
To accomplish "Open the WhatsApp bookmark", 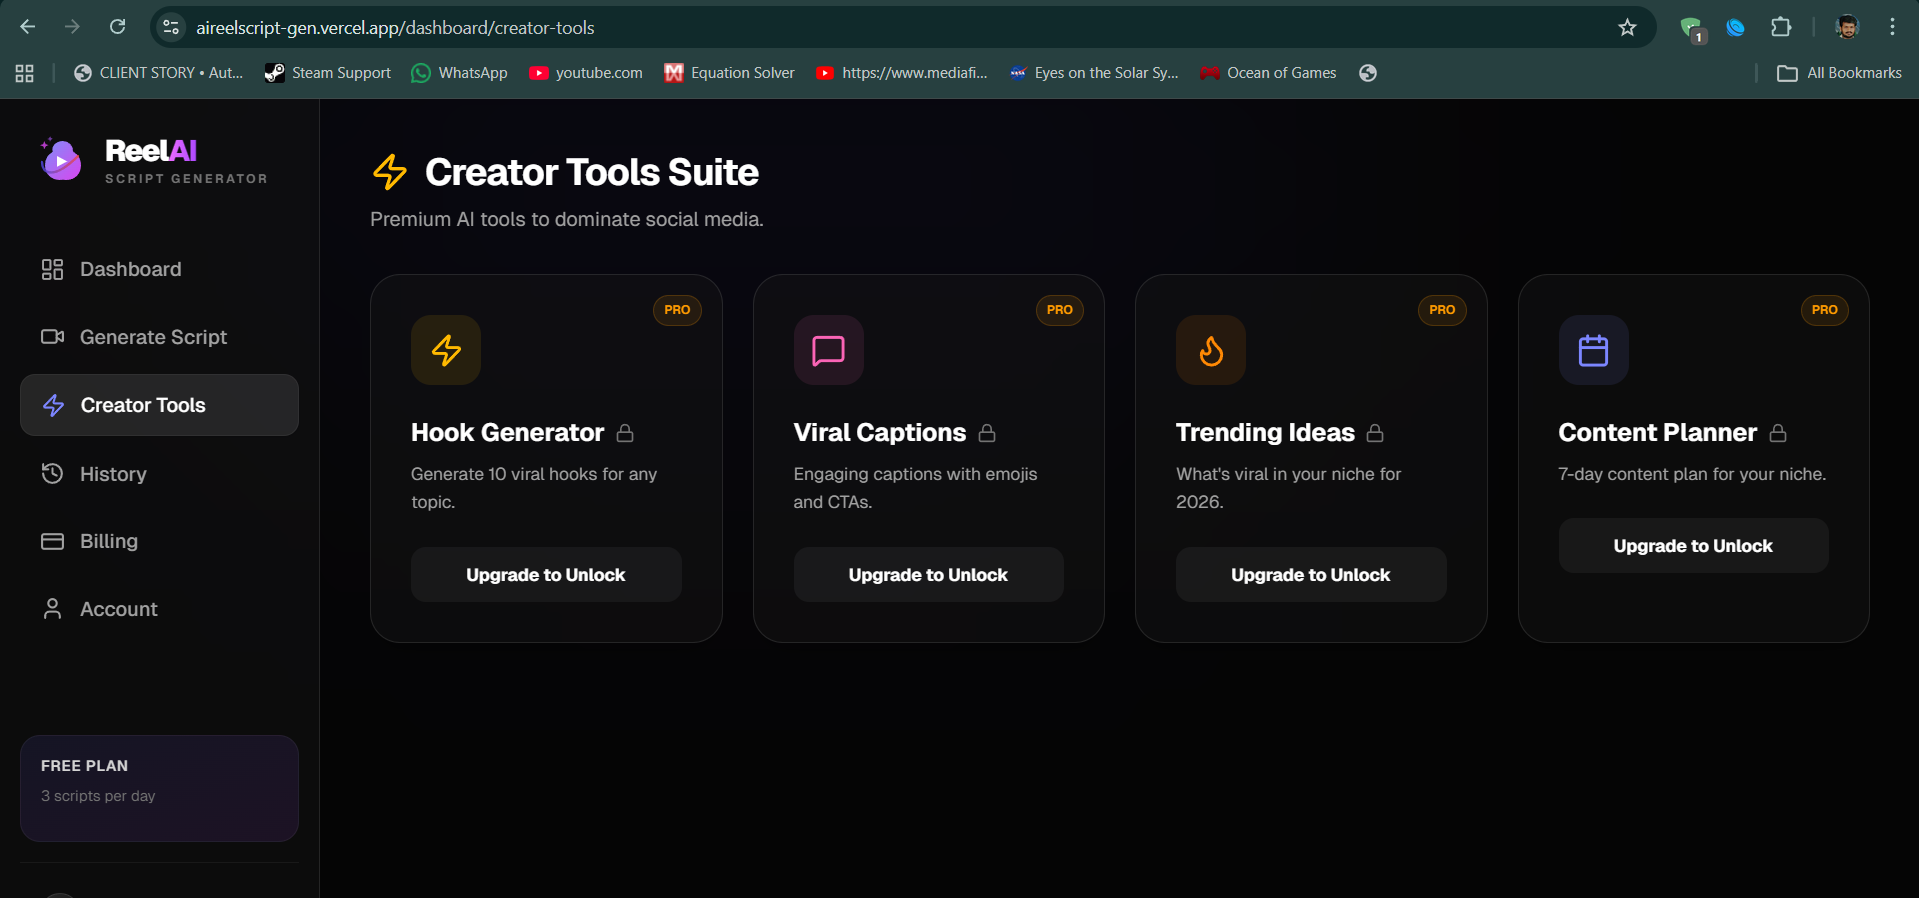I will pos(460,73).
